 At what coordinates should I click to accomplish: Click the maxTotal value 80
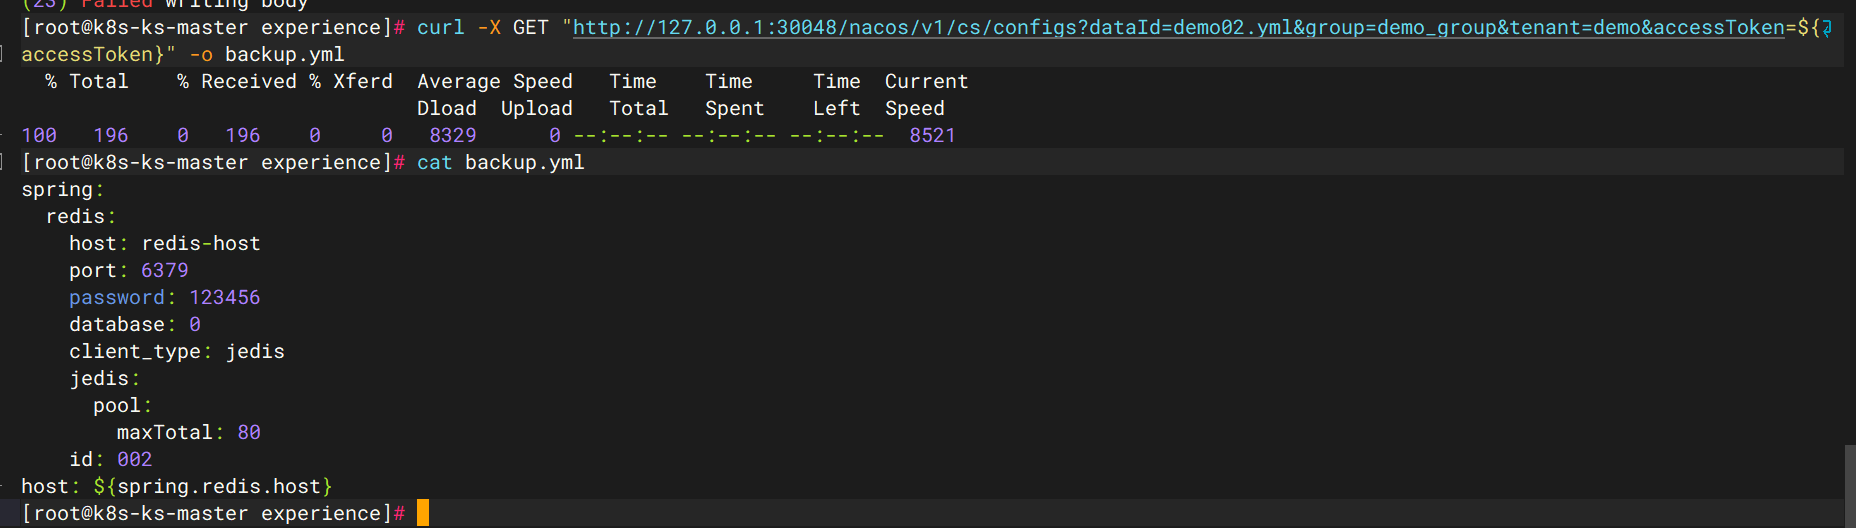click(x=249, y=433)
